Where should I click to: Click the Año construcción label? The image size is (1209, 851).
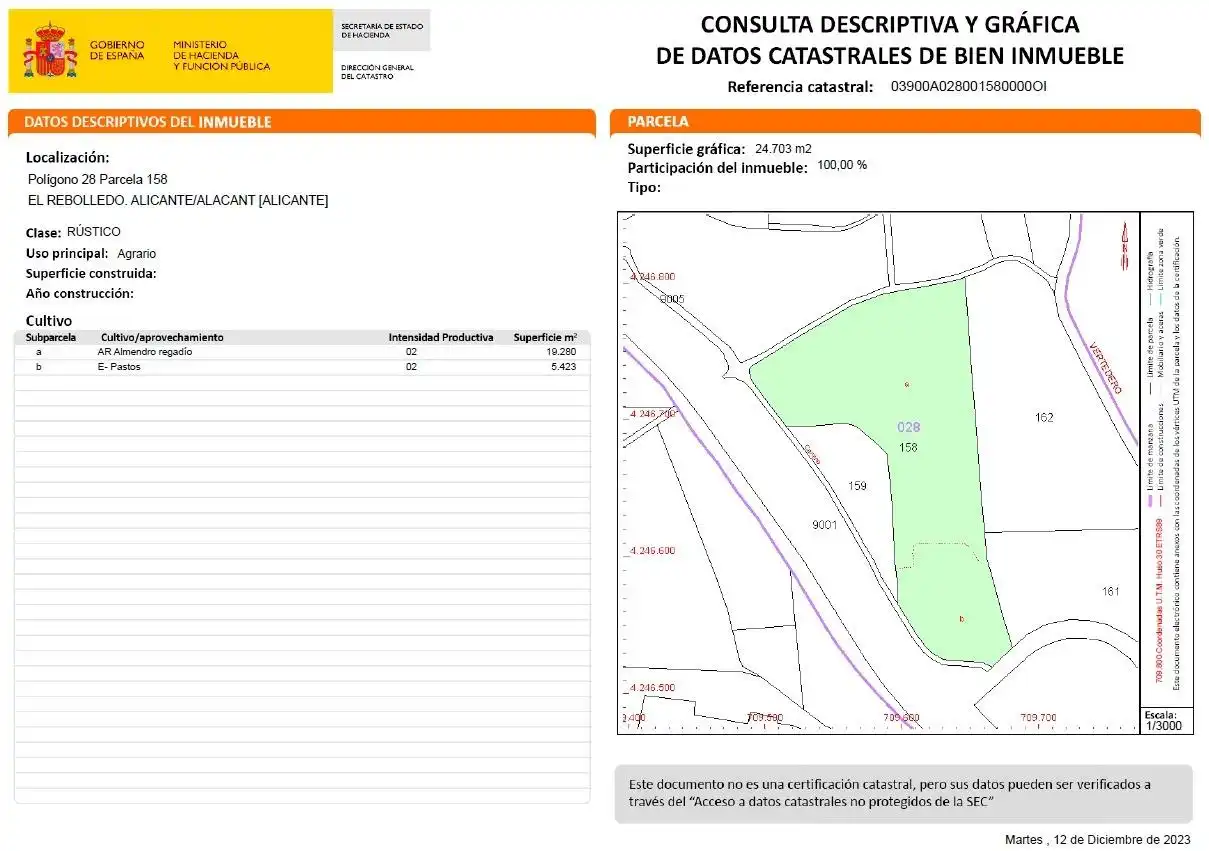[x=80, y=294]
